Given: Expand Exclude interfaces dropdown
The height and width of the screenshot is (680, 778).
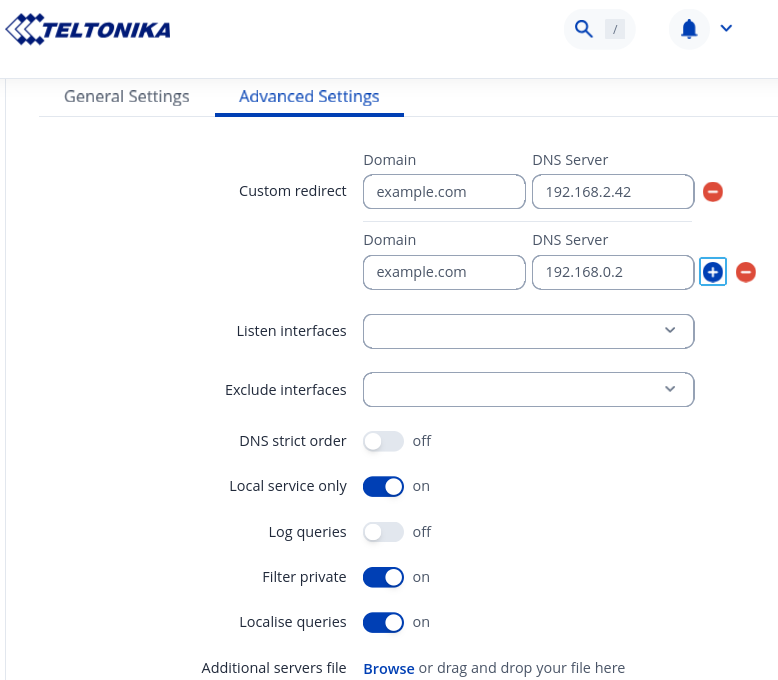Looking at the screenshot, I should pos(528,390).
